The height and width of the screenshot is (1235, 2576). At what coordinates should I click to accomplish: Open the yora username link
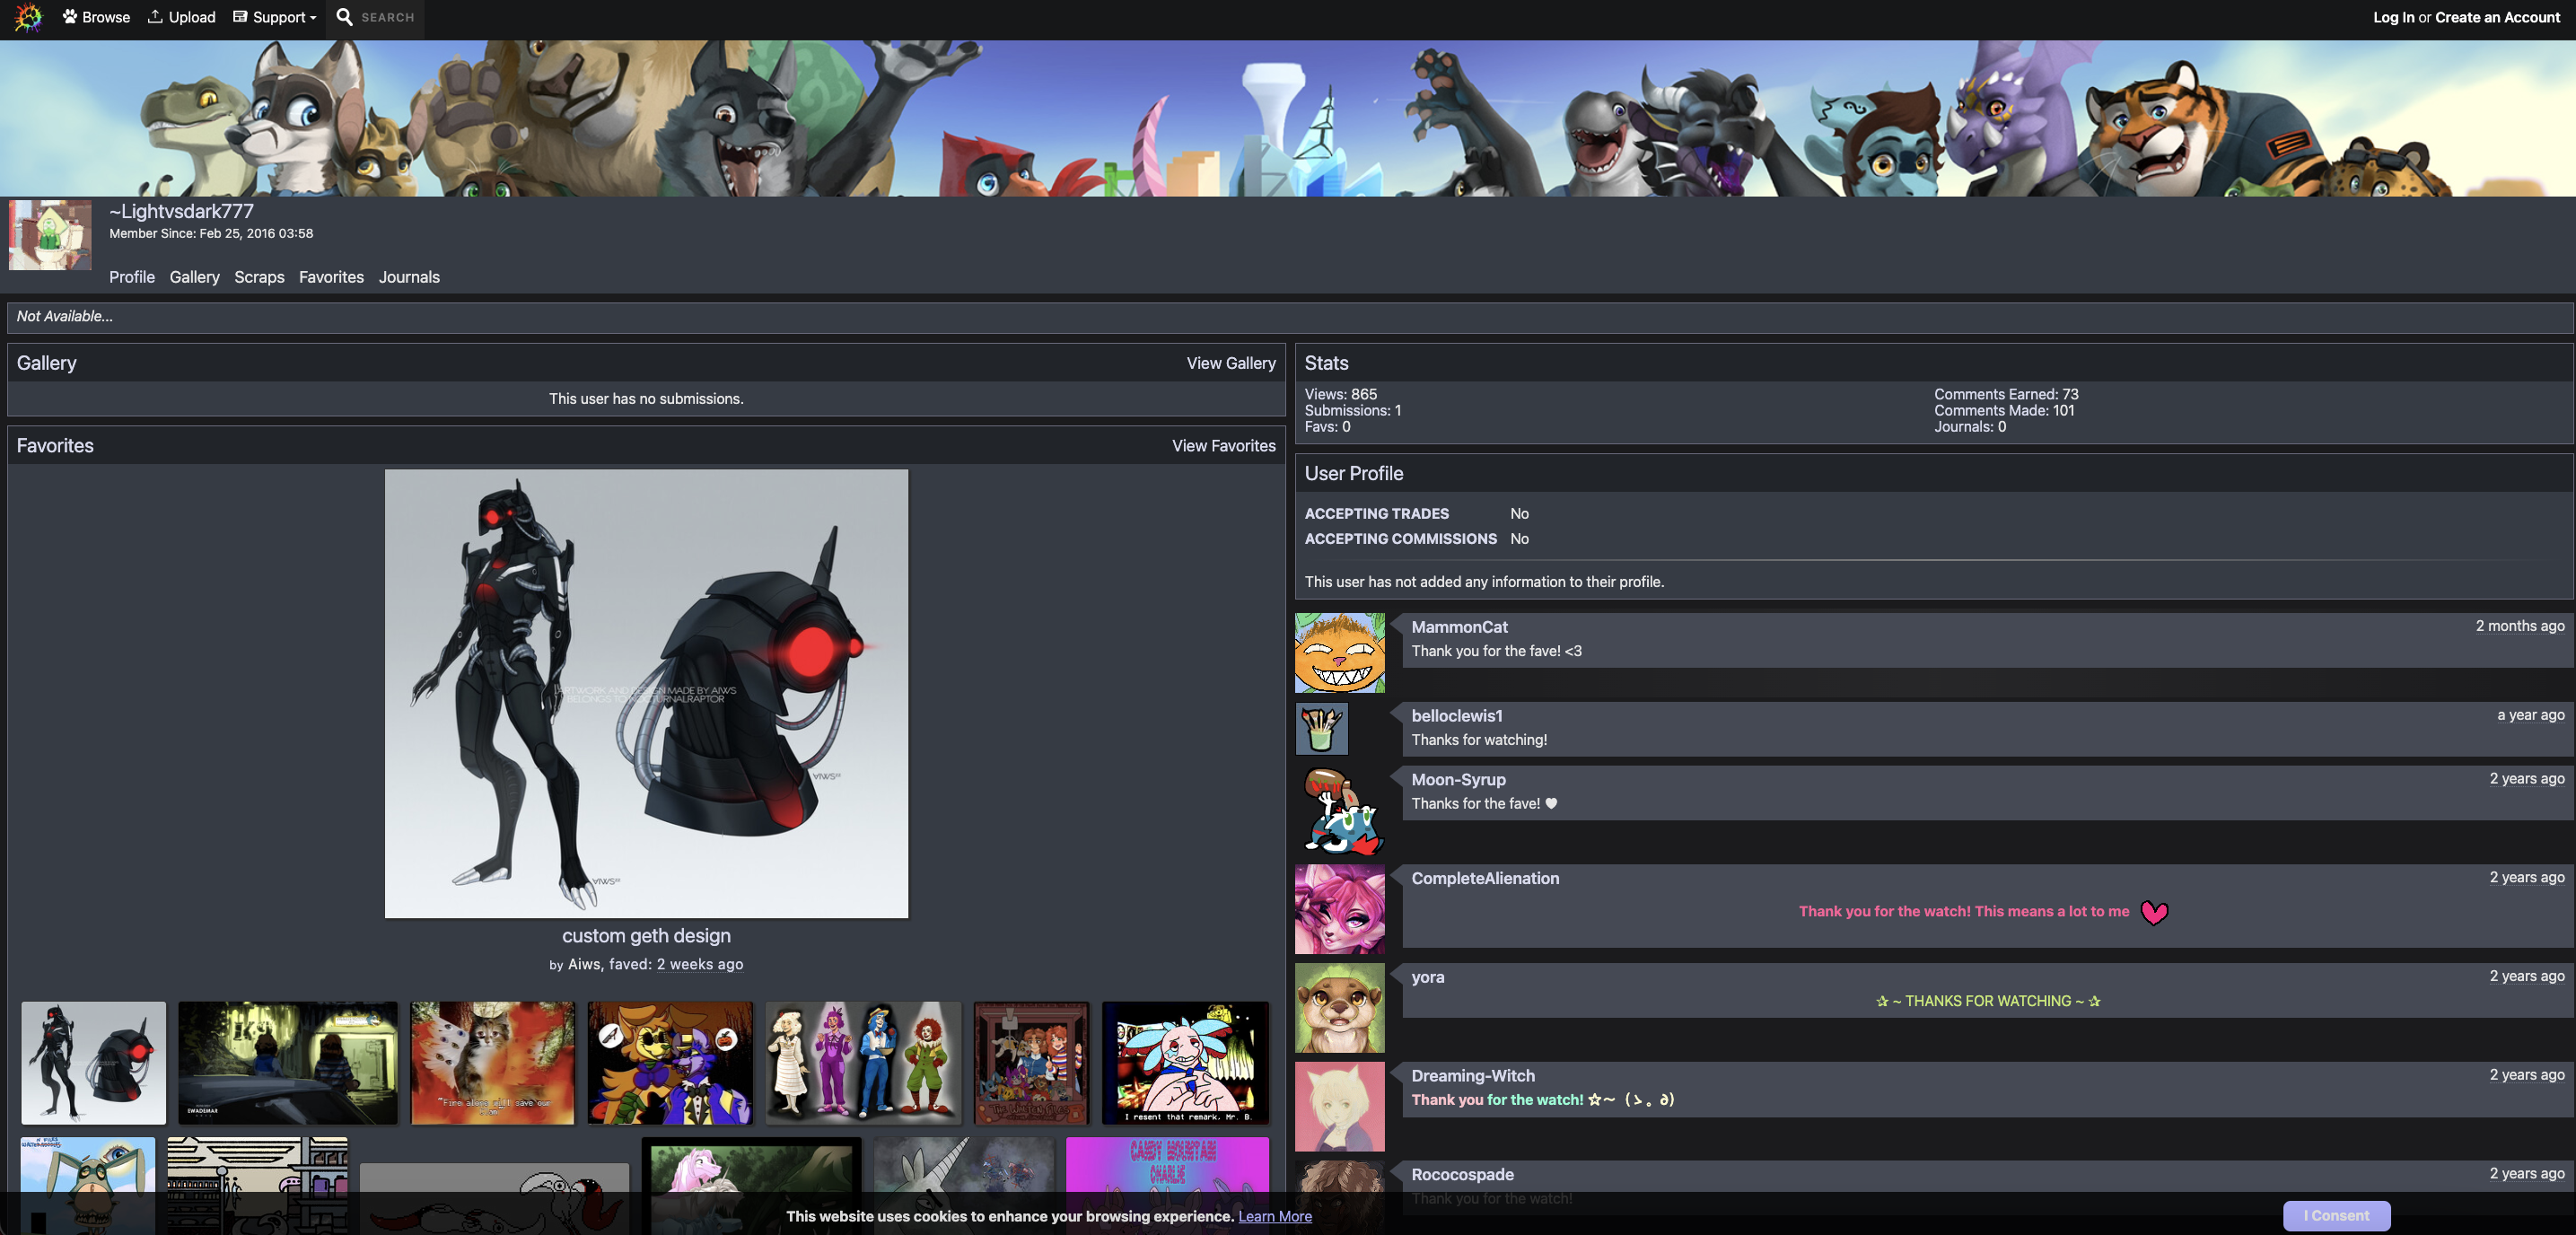coord(1427,977)
